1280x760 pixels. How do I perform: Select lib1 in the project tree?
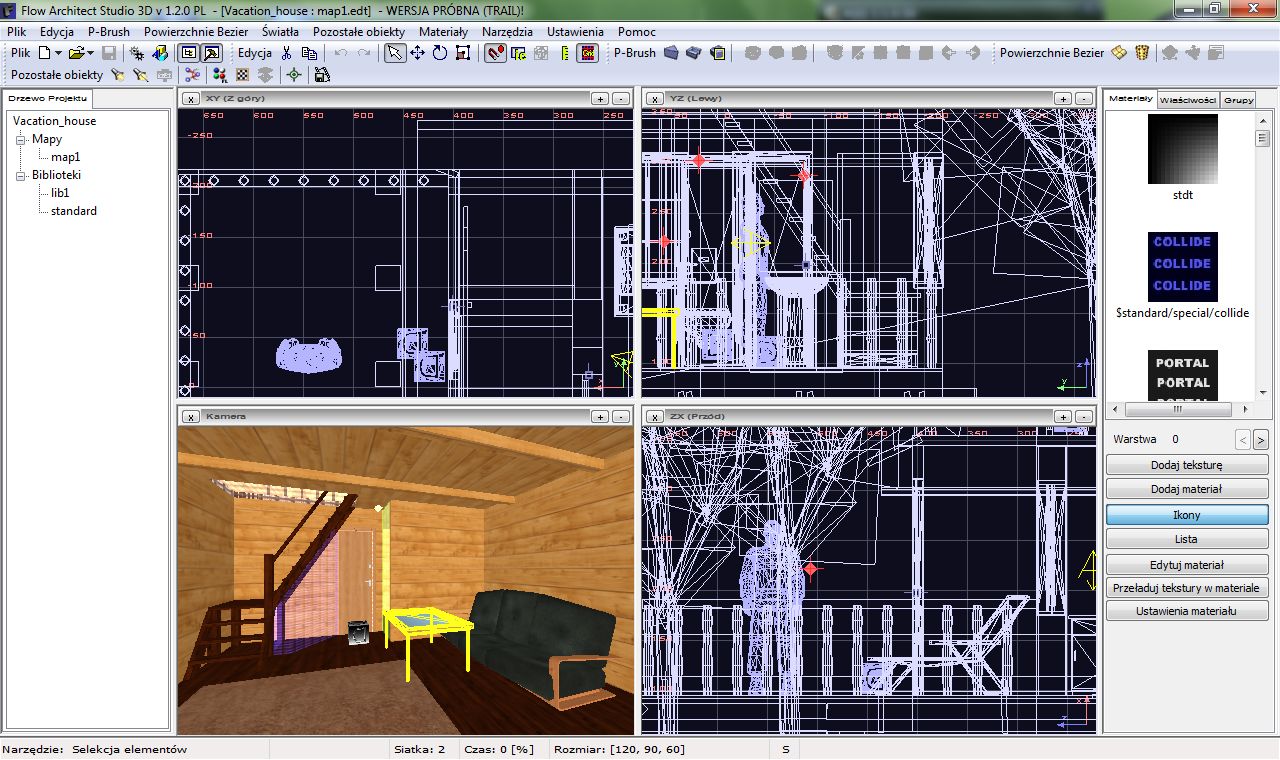click(x=60, y=193)
